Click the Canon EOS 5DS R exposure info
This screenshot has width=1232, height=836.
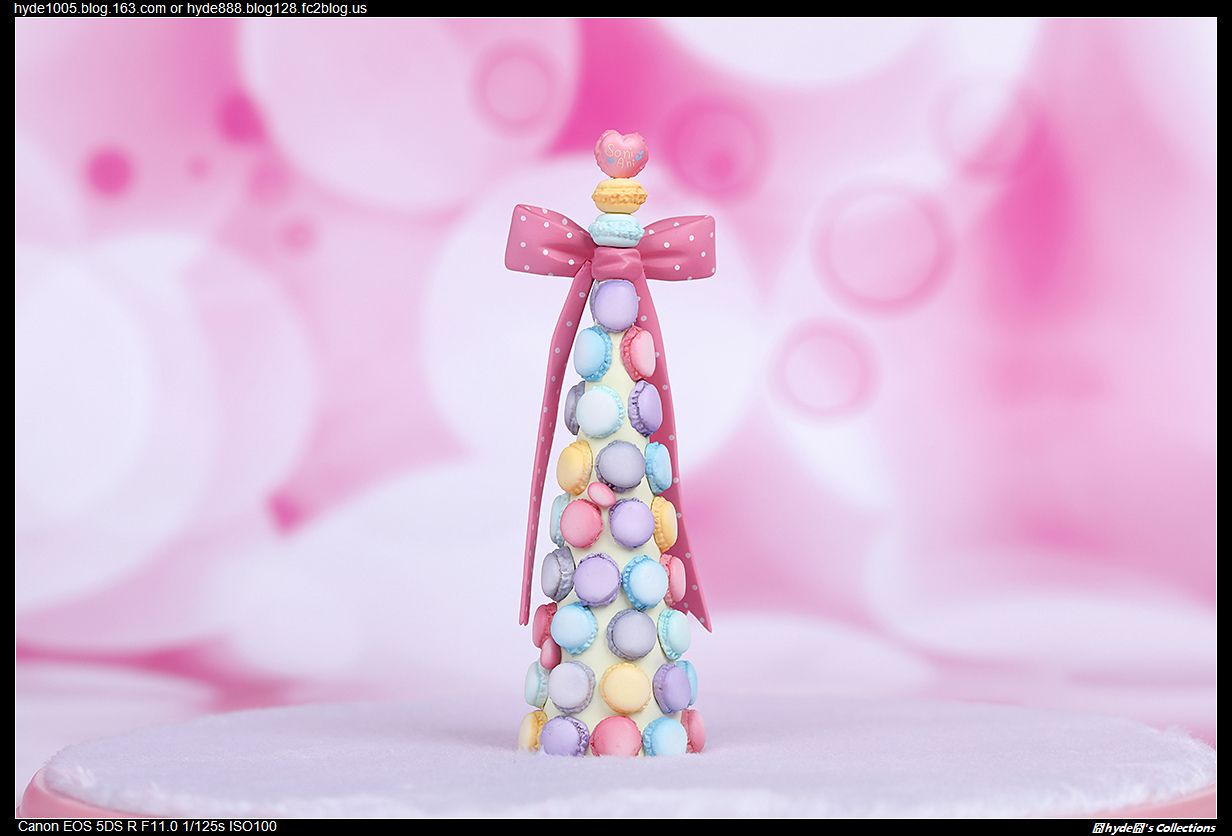(x=147, y=826)
